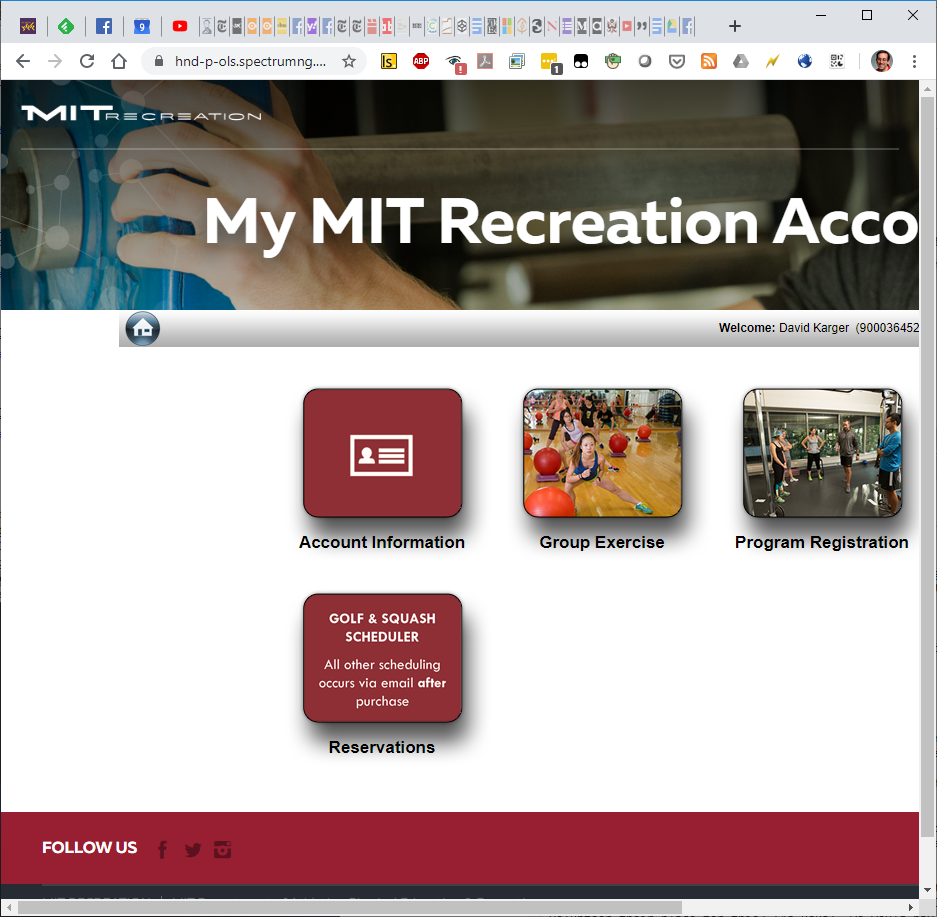Reload the page with the refresh button
This screenshot has width=937, height=917.
coord(87,61)
